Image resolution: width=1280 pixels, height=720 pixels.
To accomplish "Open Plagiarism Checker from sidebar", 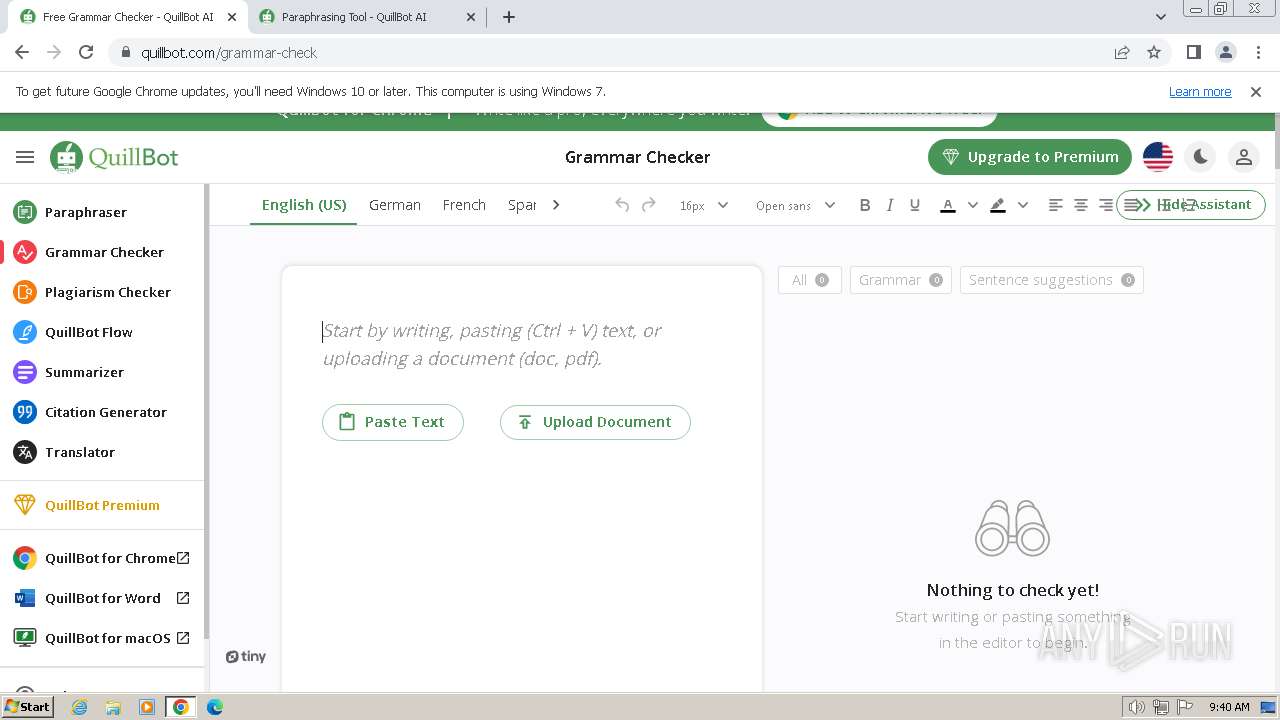I will [x=92, y=292].
